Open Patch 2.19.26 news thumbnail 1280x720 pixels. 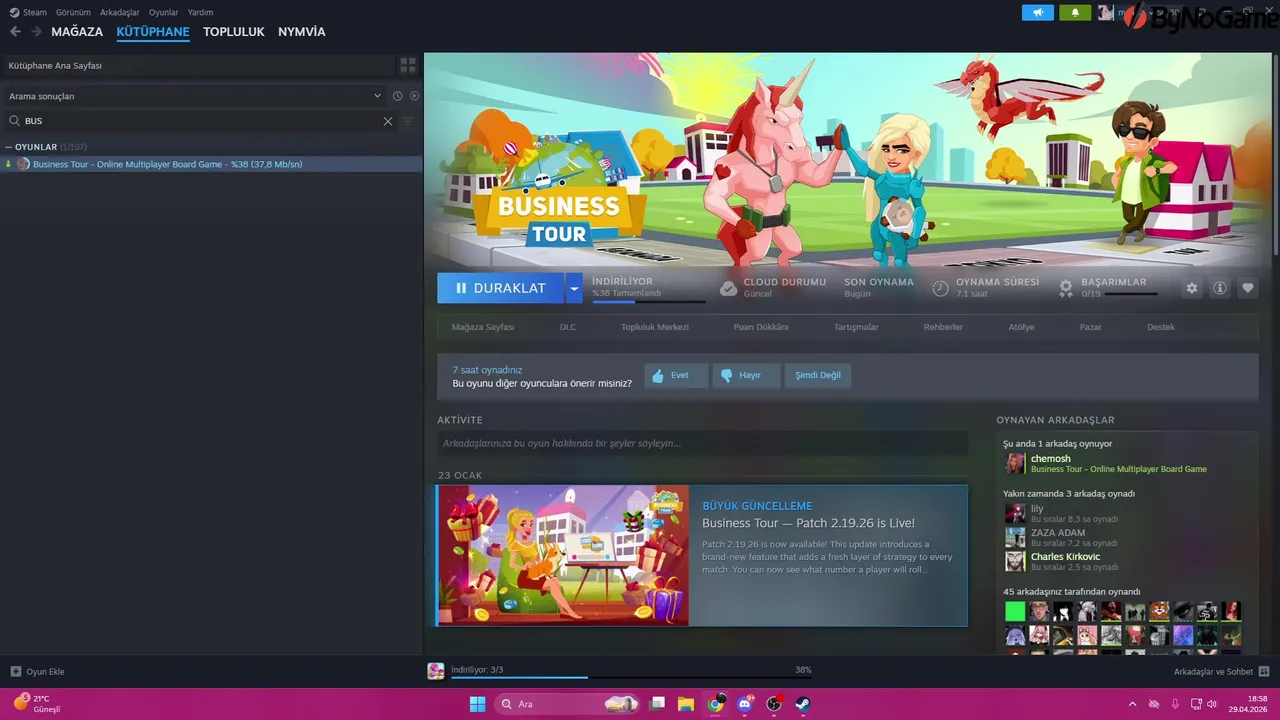click(563, 556)
